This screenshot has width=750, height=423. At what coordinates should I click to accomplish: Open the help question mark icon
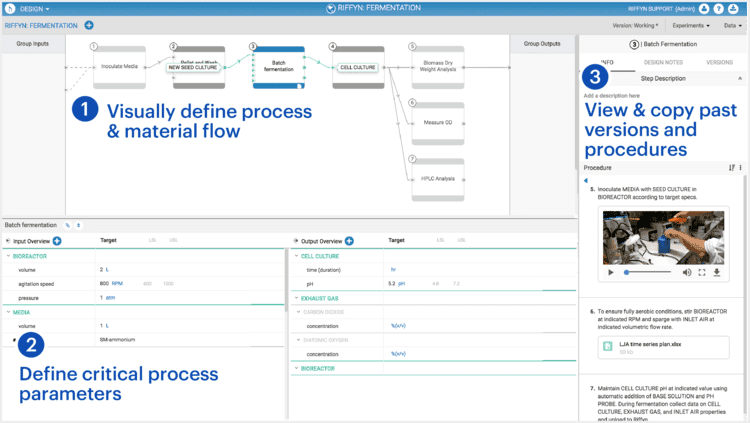point(718,9)
